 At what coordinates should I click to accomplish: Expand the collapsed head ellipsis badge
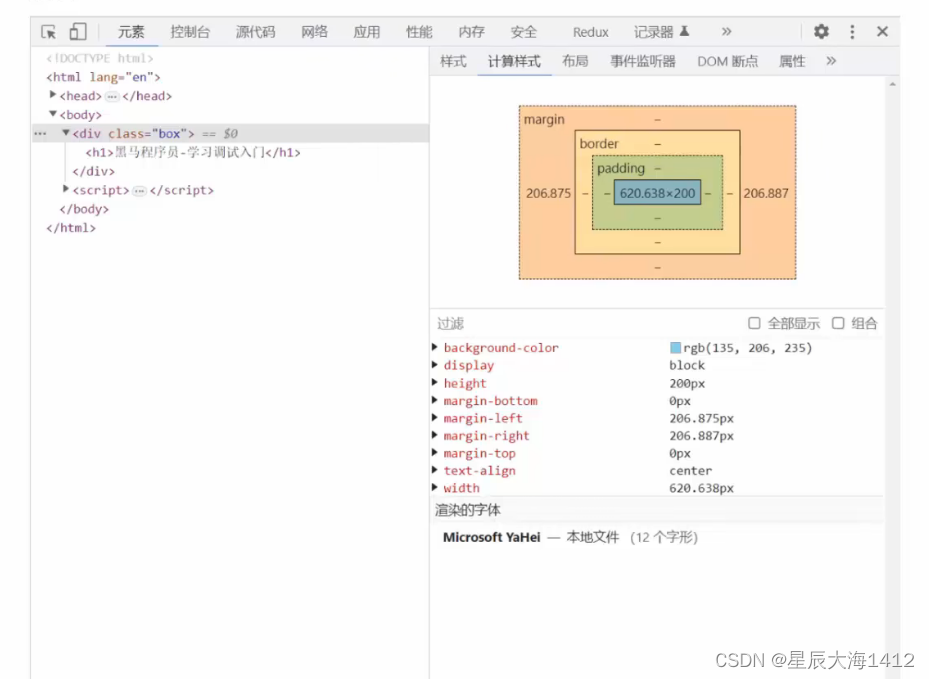(112, 97)
